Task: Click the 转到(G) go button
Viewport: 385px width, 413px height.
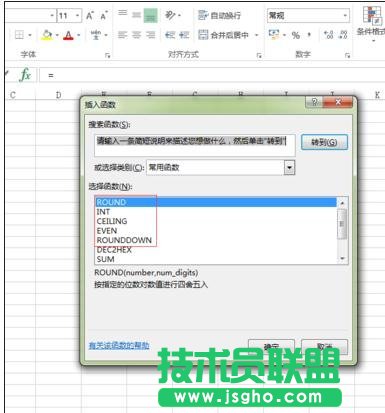Action: pyautogui.click(x=324, y=142)
